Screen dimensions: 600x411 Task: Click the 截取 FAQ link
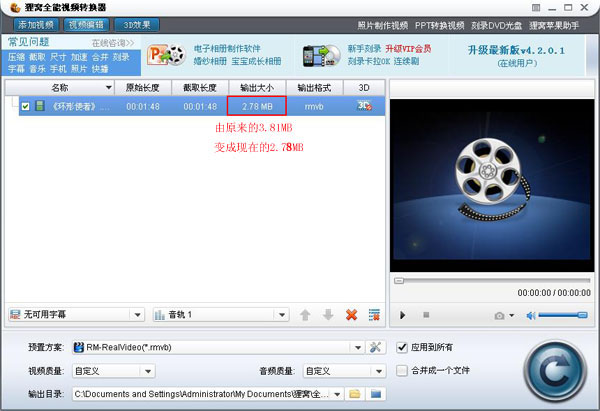(x=37, y=57)
